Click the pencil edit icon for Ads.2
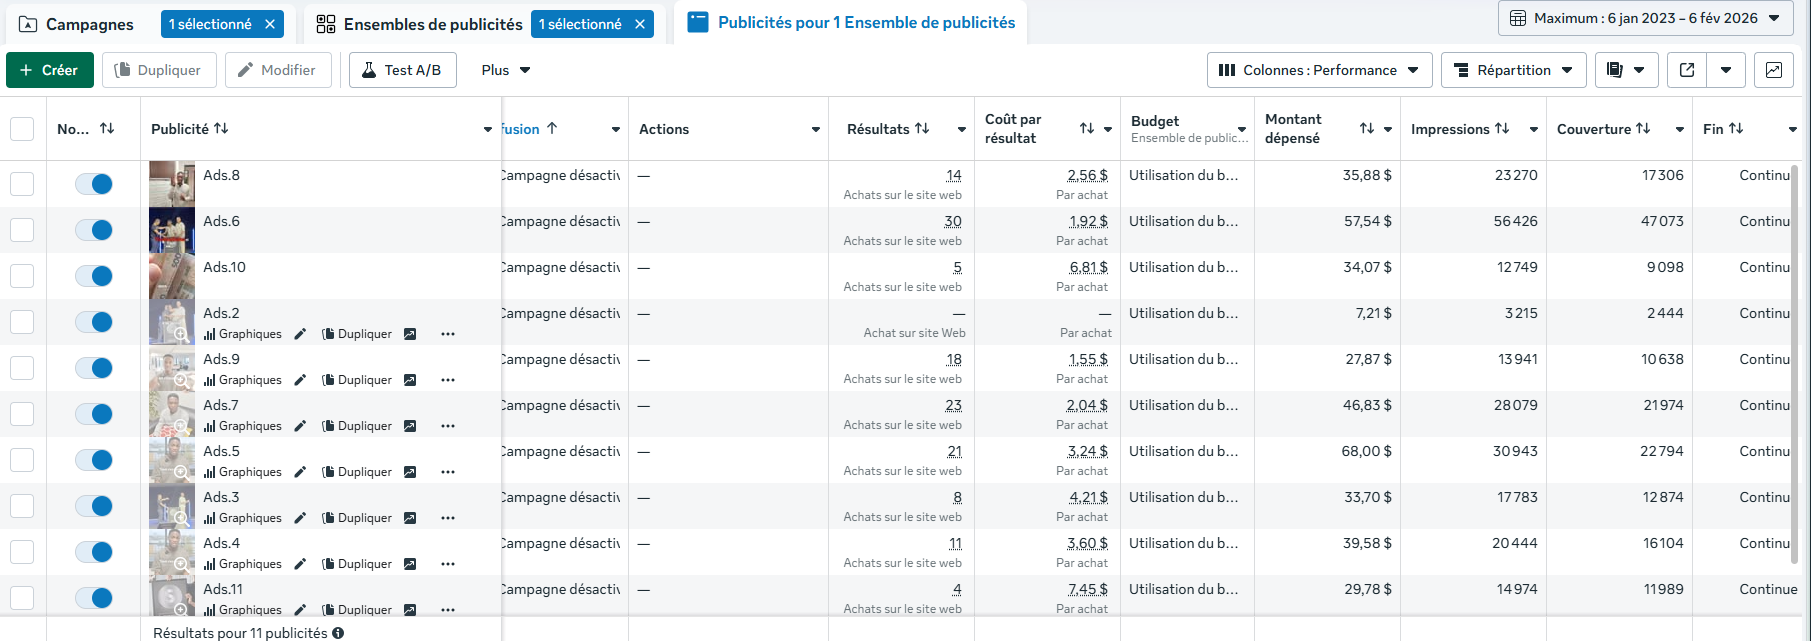The image size is (1811, 641). point(300,334)
